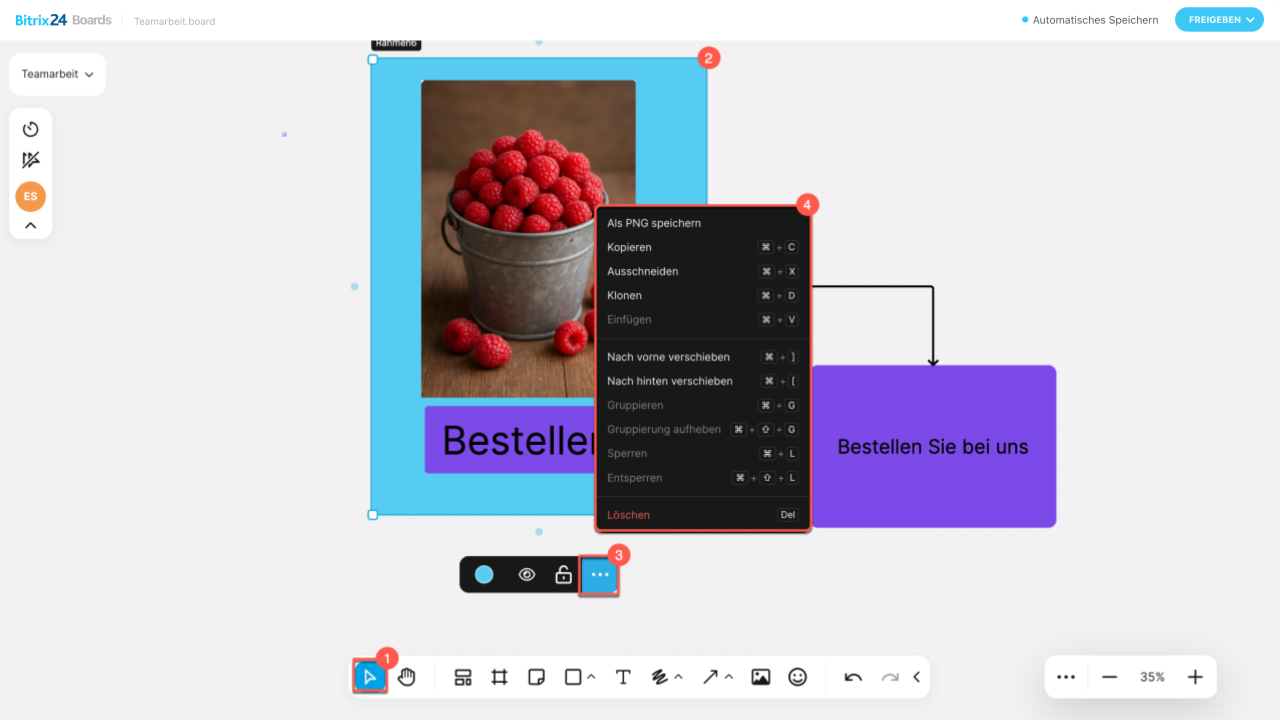The height and width of the screenshot is (720, 1280).
Task: Select the text tool
Action: click(623, 677)
